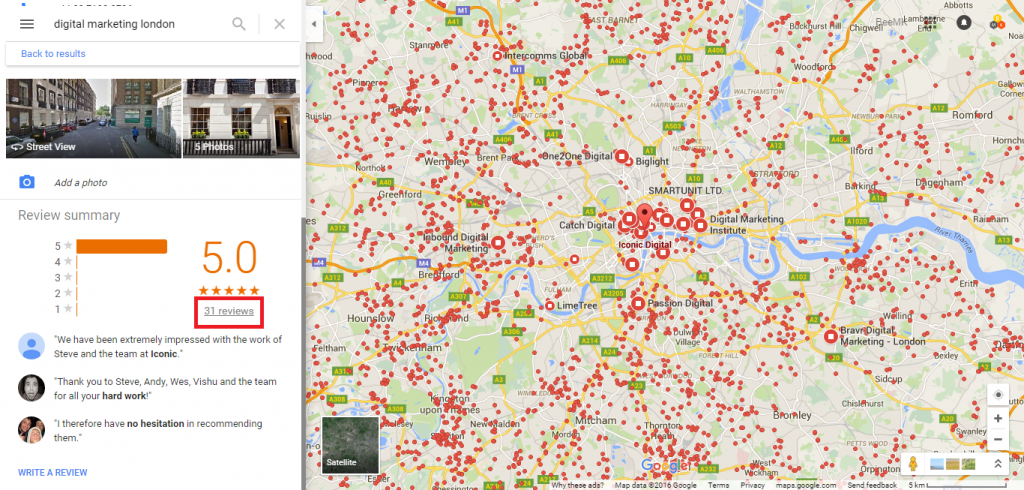The width and height of the screenshot is (1024, 490).
Task: Clear the search with the X icon
Action: point(280,24)
